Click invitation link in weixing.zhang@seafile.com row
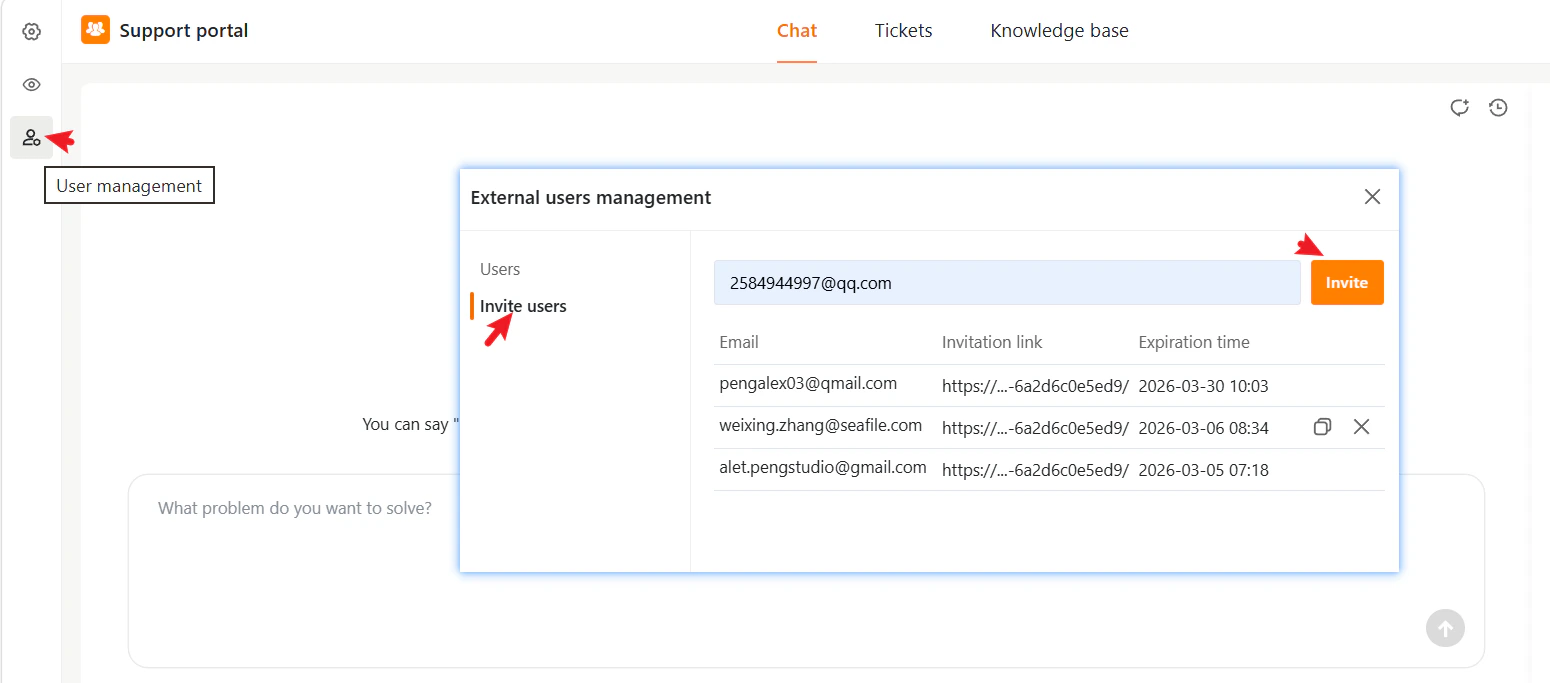Screen dimensions: 1550x683 (x=1035, y=428)
